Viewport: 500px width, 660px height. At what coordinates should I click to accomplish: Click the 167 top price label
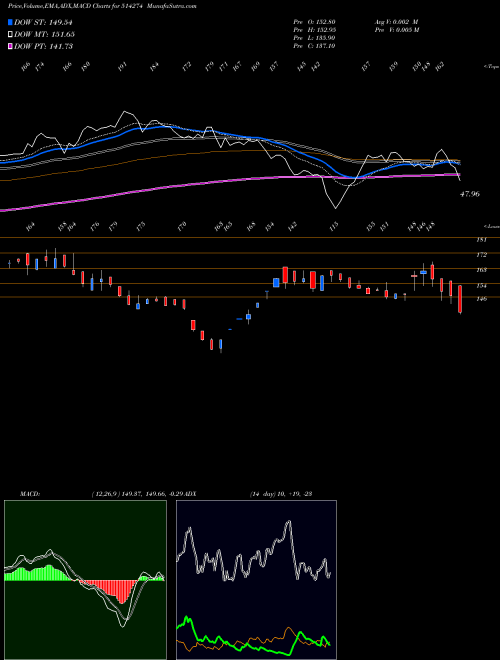click(237, 66)
